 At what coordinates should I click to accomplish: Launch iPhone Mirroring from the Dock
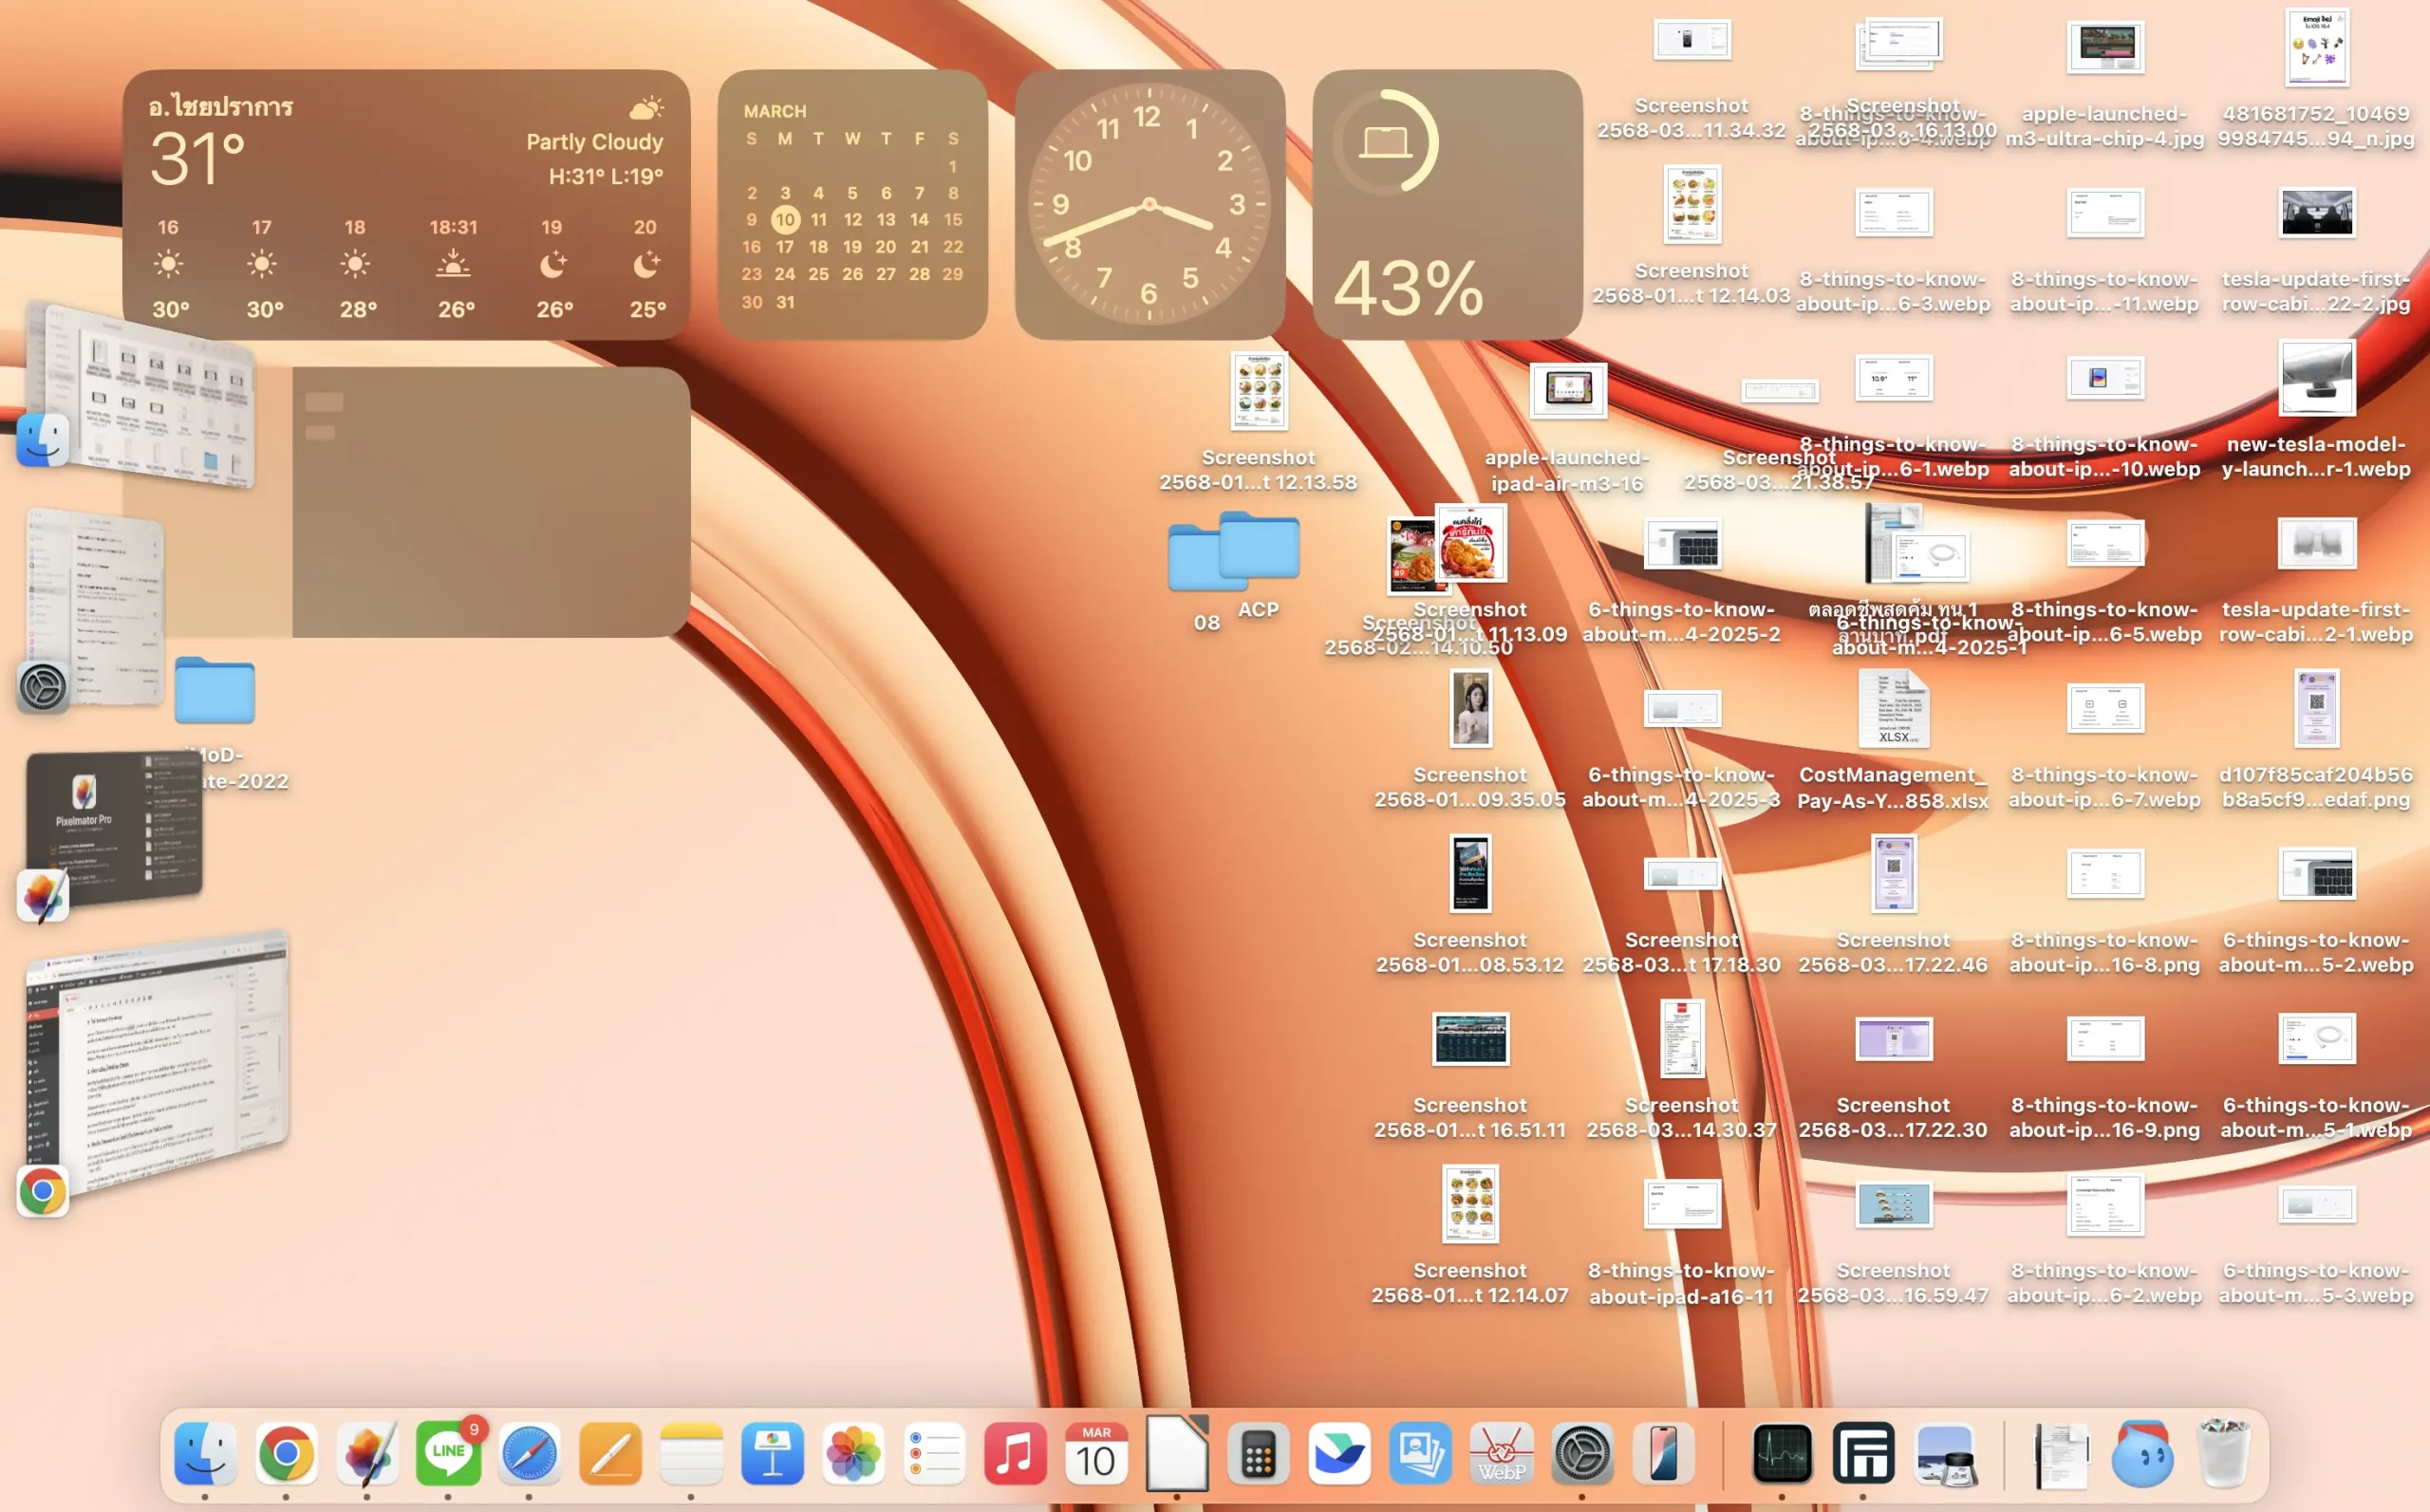coord(1663,1453)
